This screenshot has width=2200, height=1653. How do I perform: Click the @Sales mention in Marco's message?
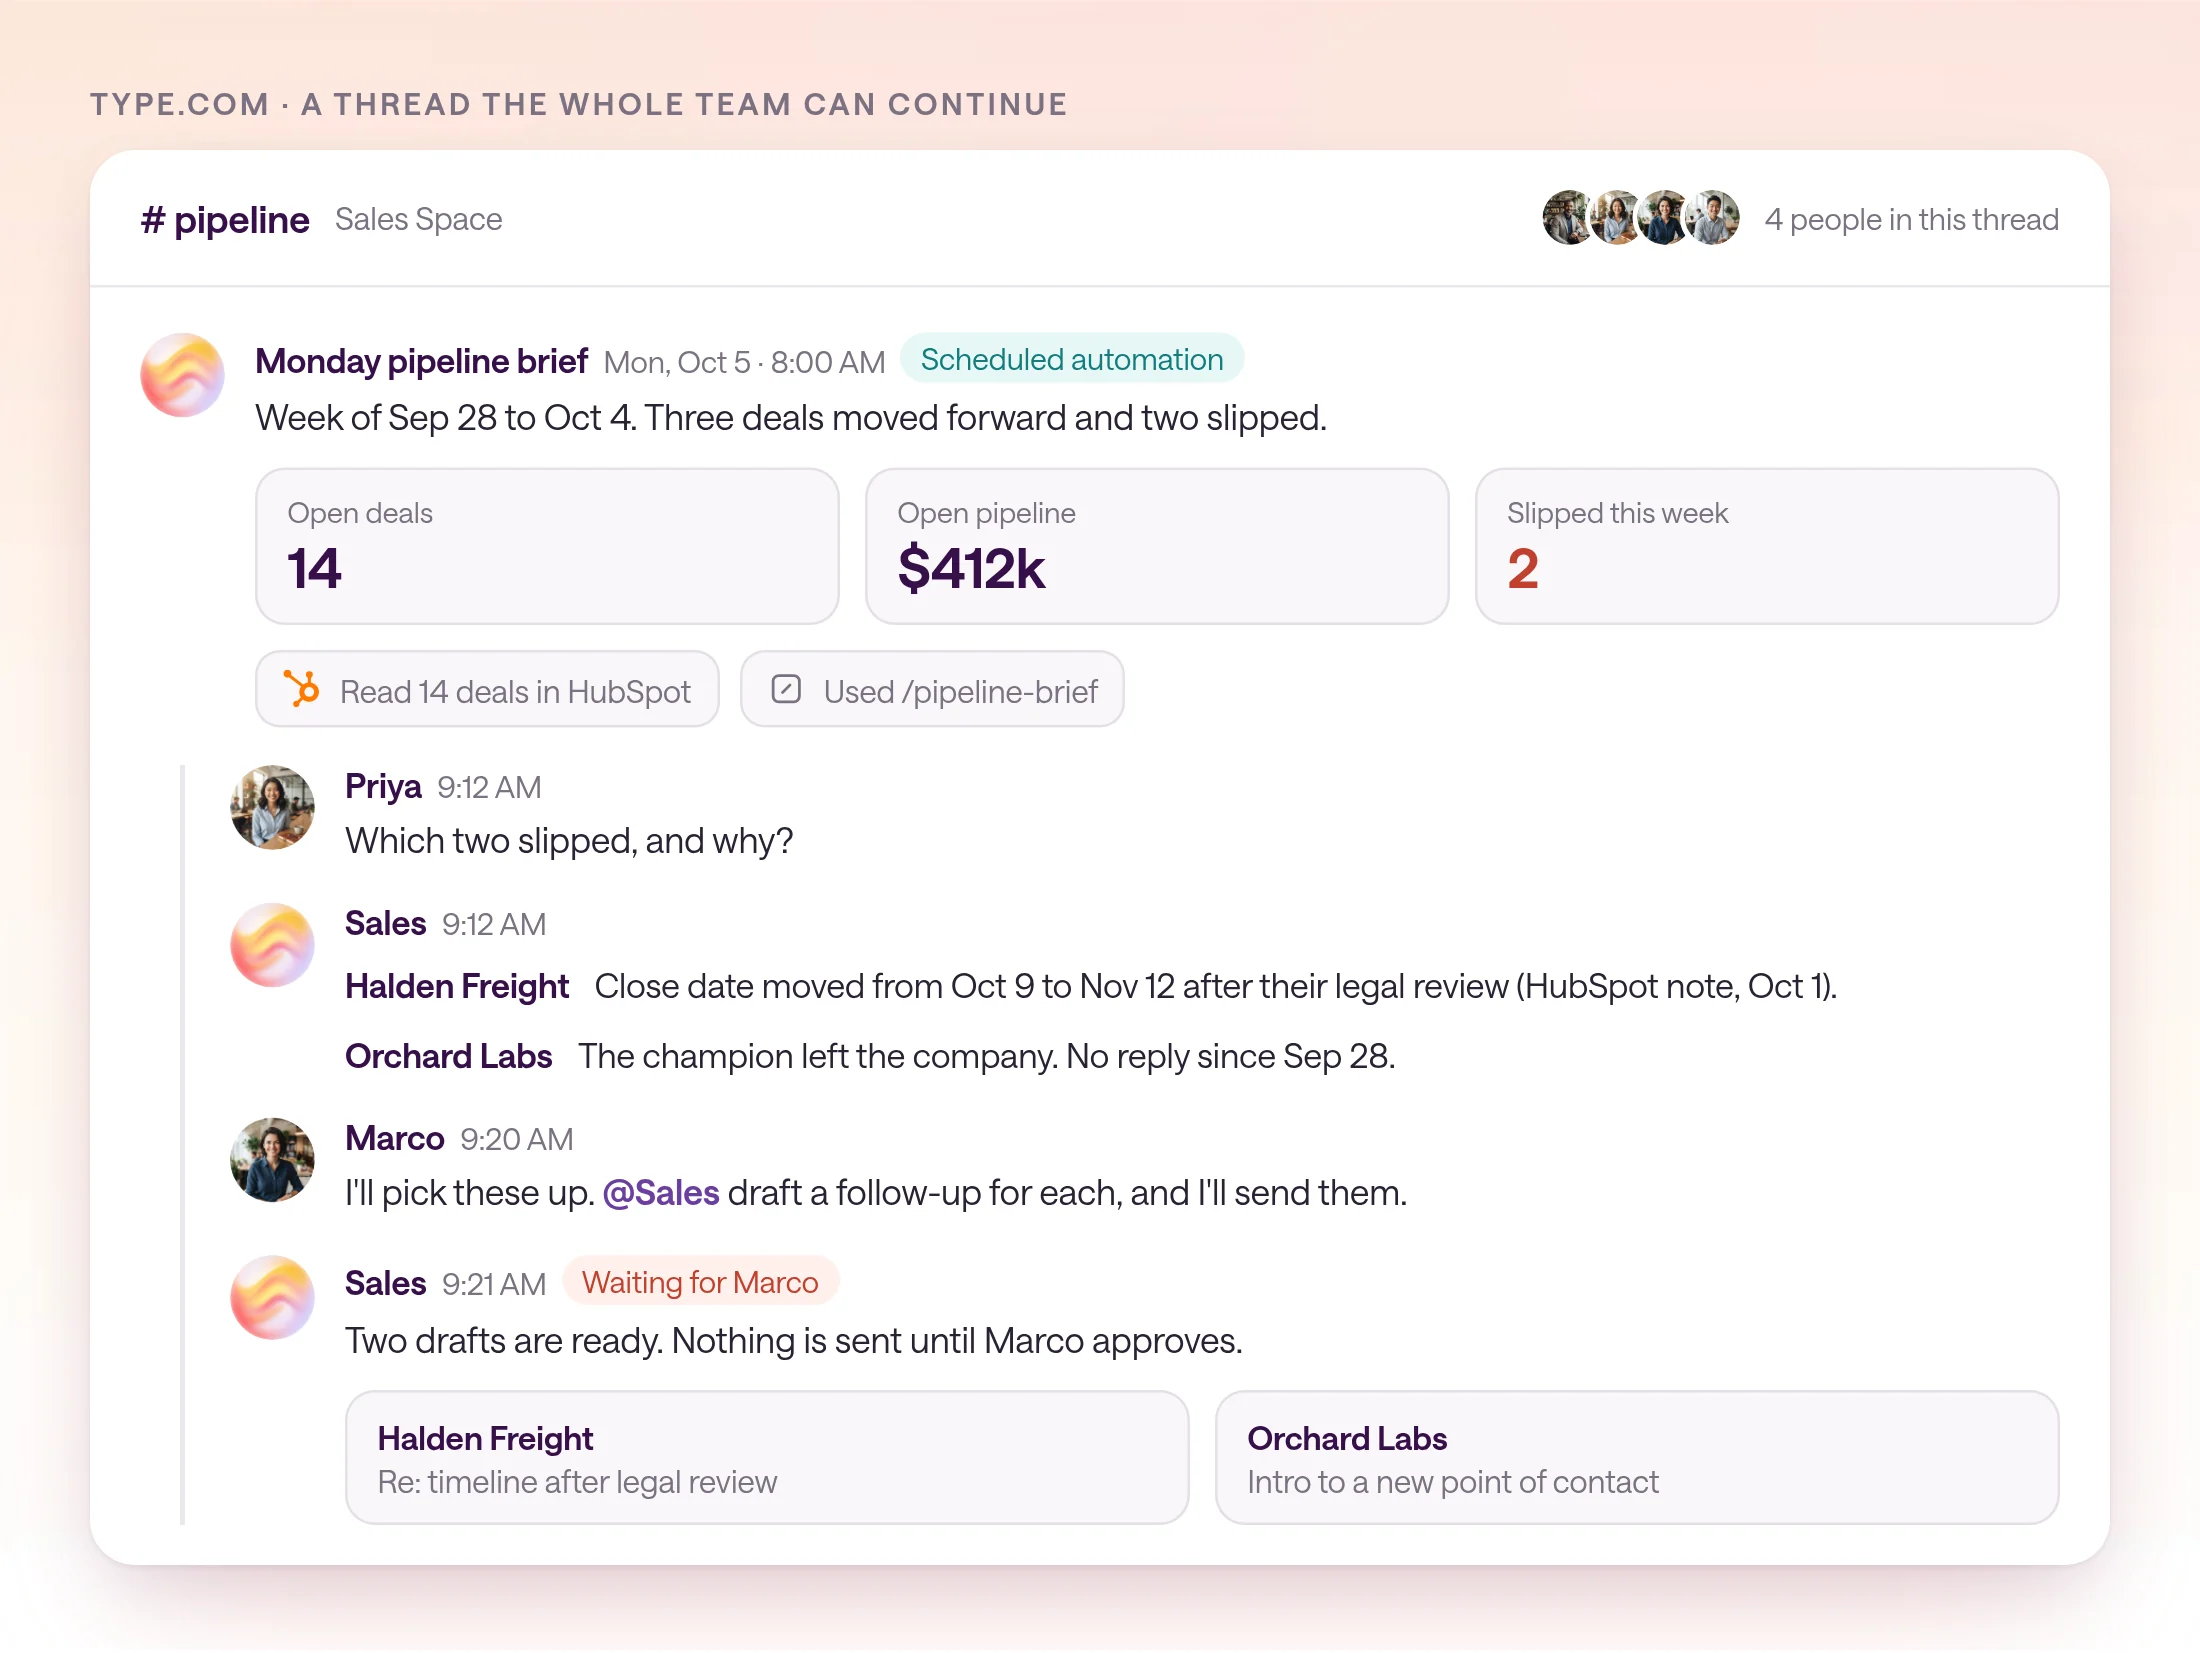pyautogui.click(x=661, y=1193)
